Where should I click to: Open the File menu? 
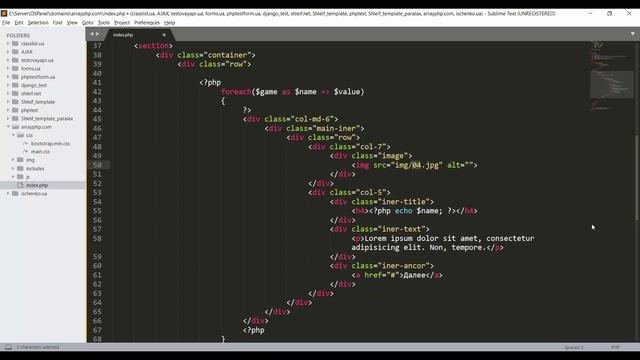6,22
